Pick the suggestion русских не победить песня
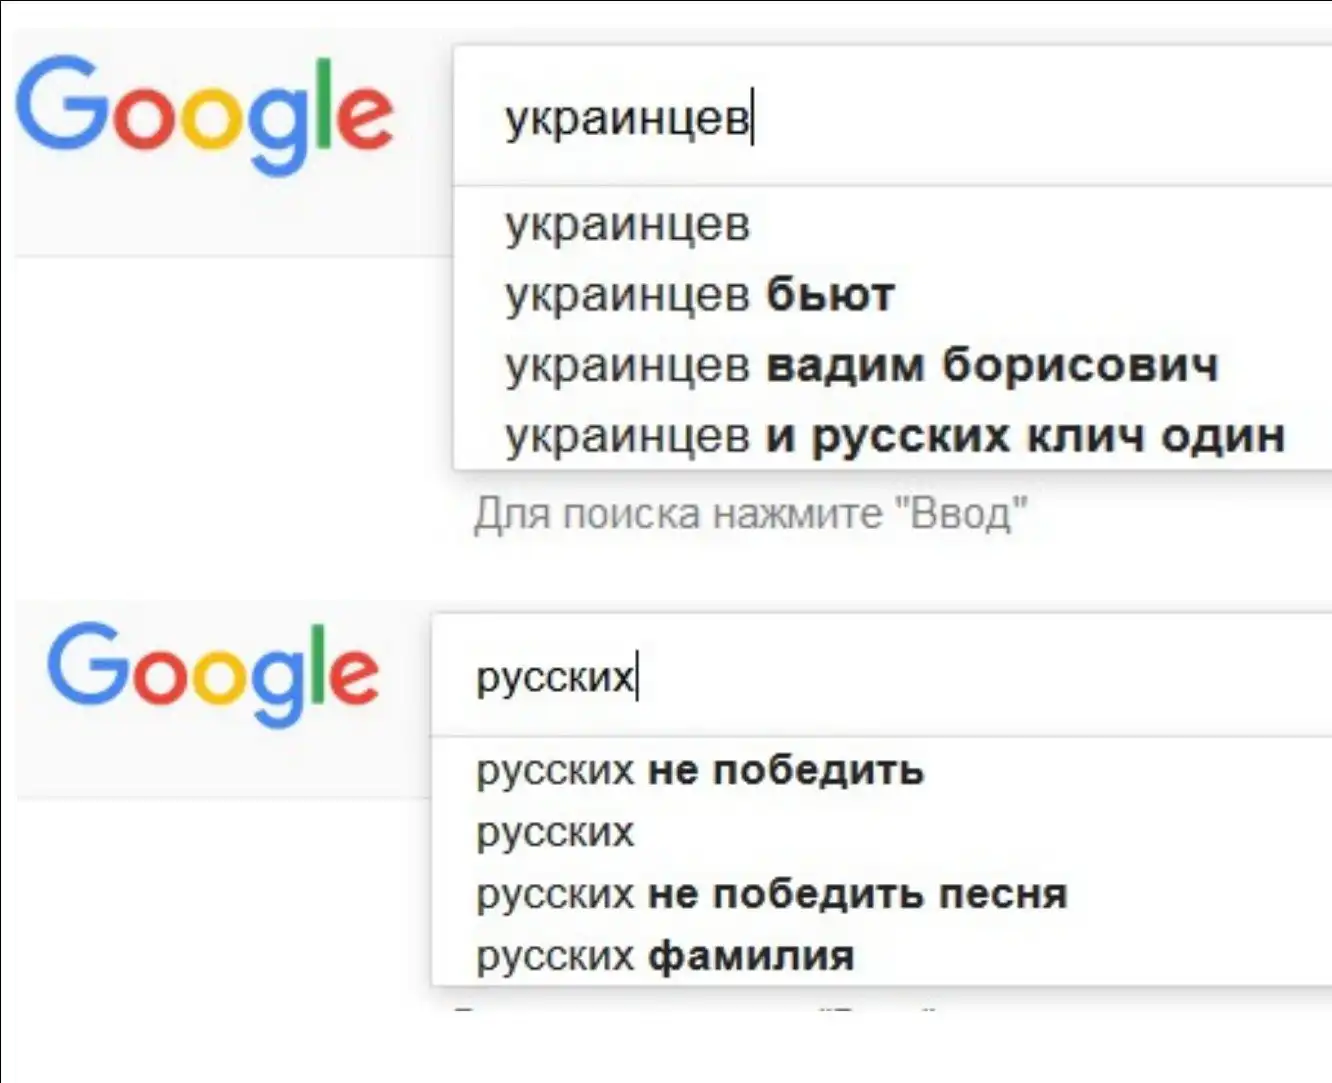1332x1083 pixels. tap(771, 894)
